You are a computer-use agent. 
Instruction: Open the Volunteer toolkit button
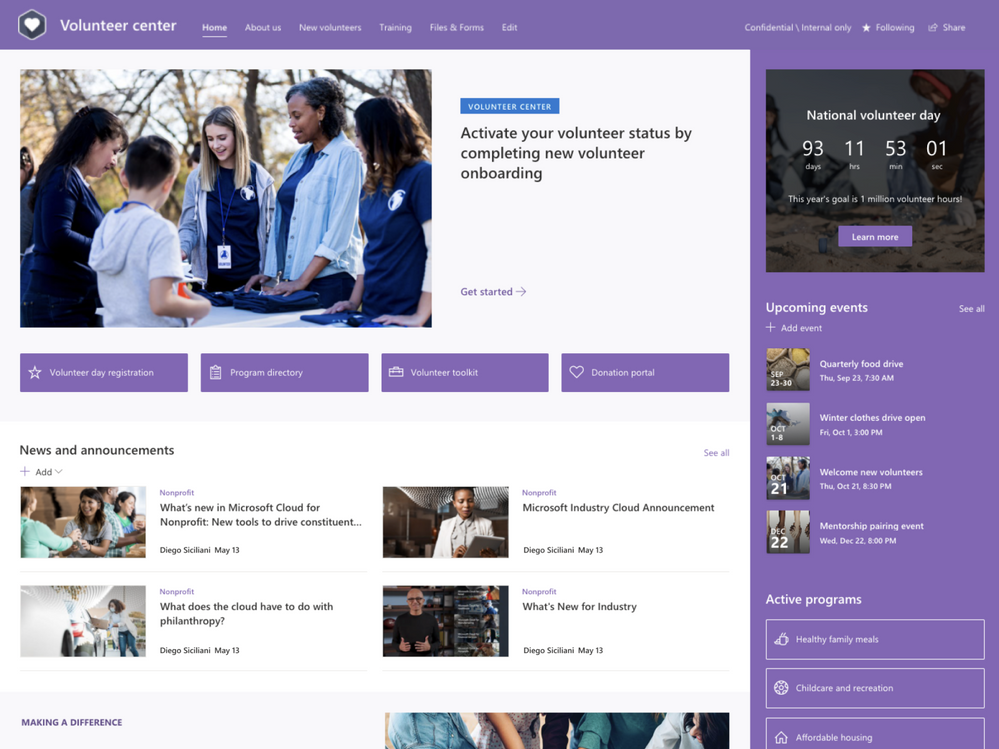464,373
